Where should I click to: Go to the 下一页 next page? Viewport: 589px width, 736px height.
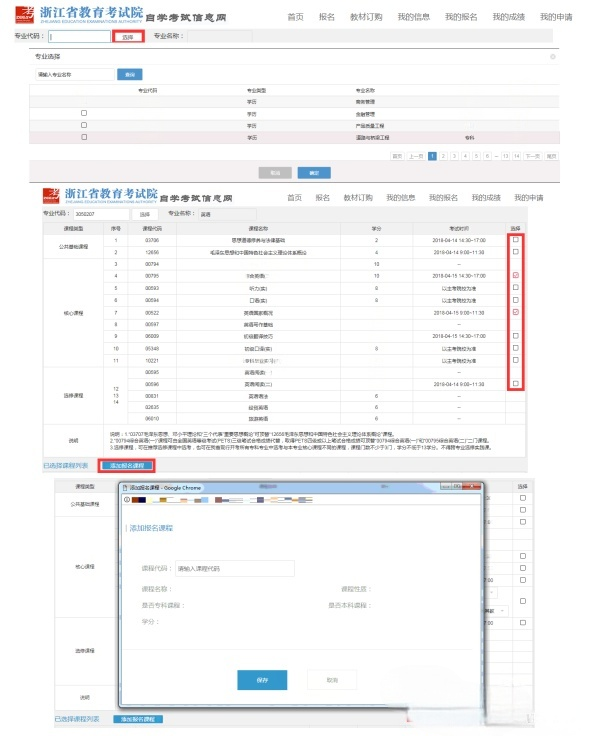[x=532, y=156]
